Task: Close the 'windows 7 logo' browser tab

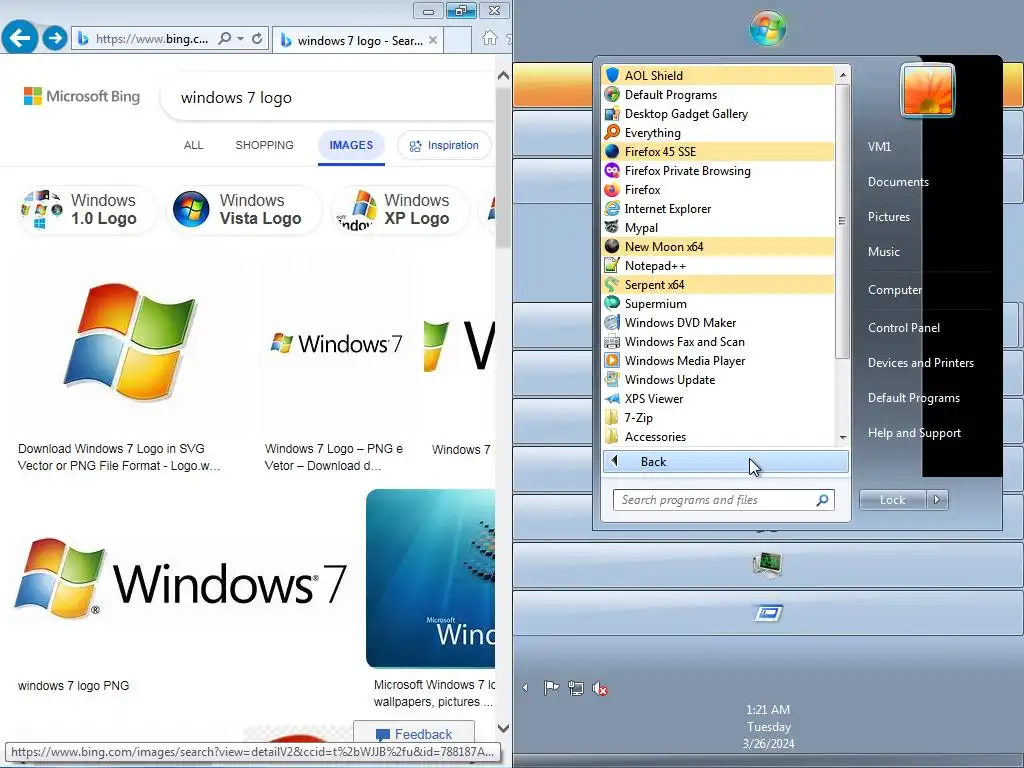Action: click(433, 40)
